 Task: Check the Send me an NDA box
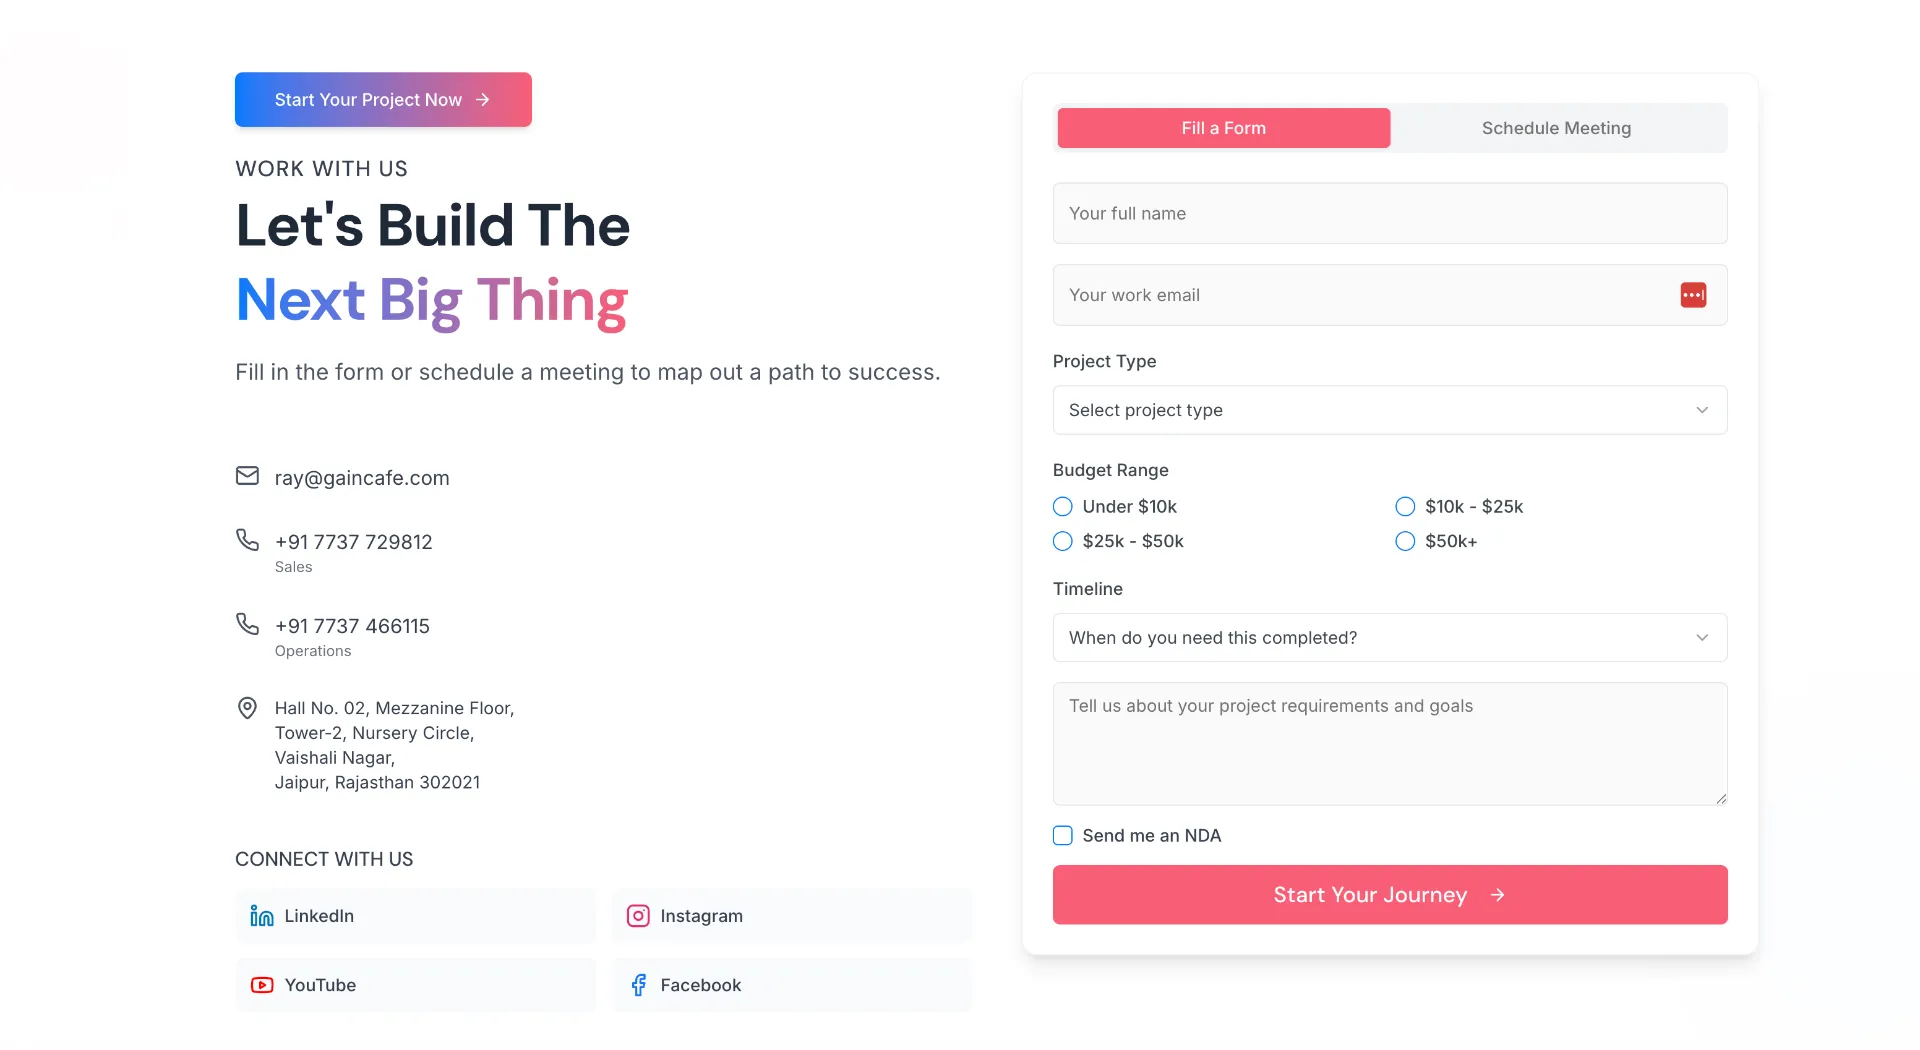tap(1063, 835)
